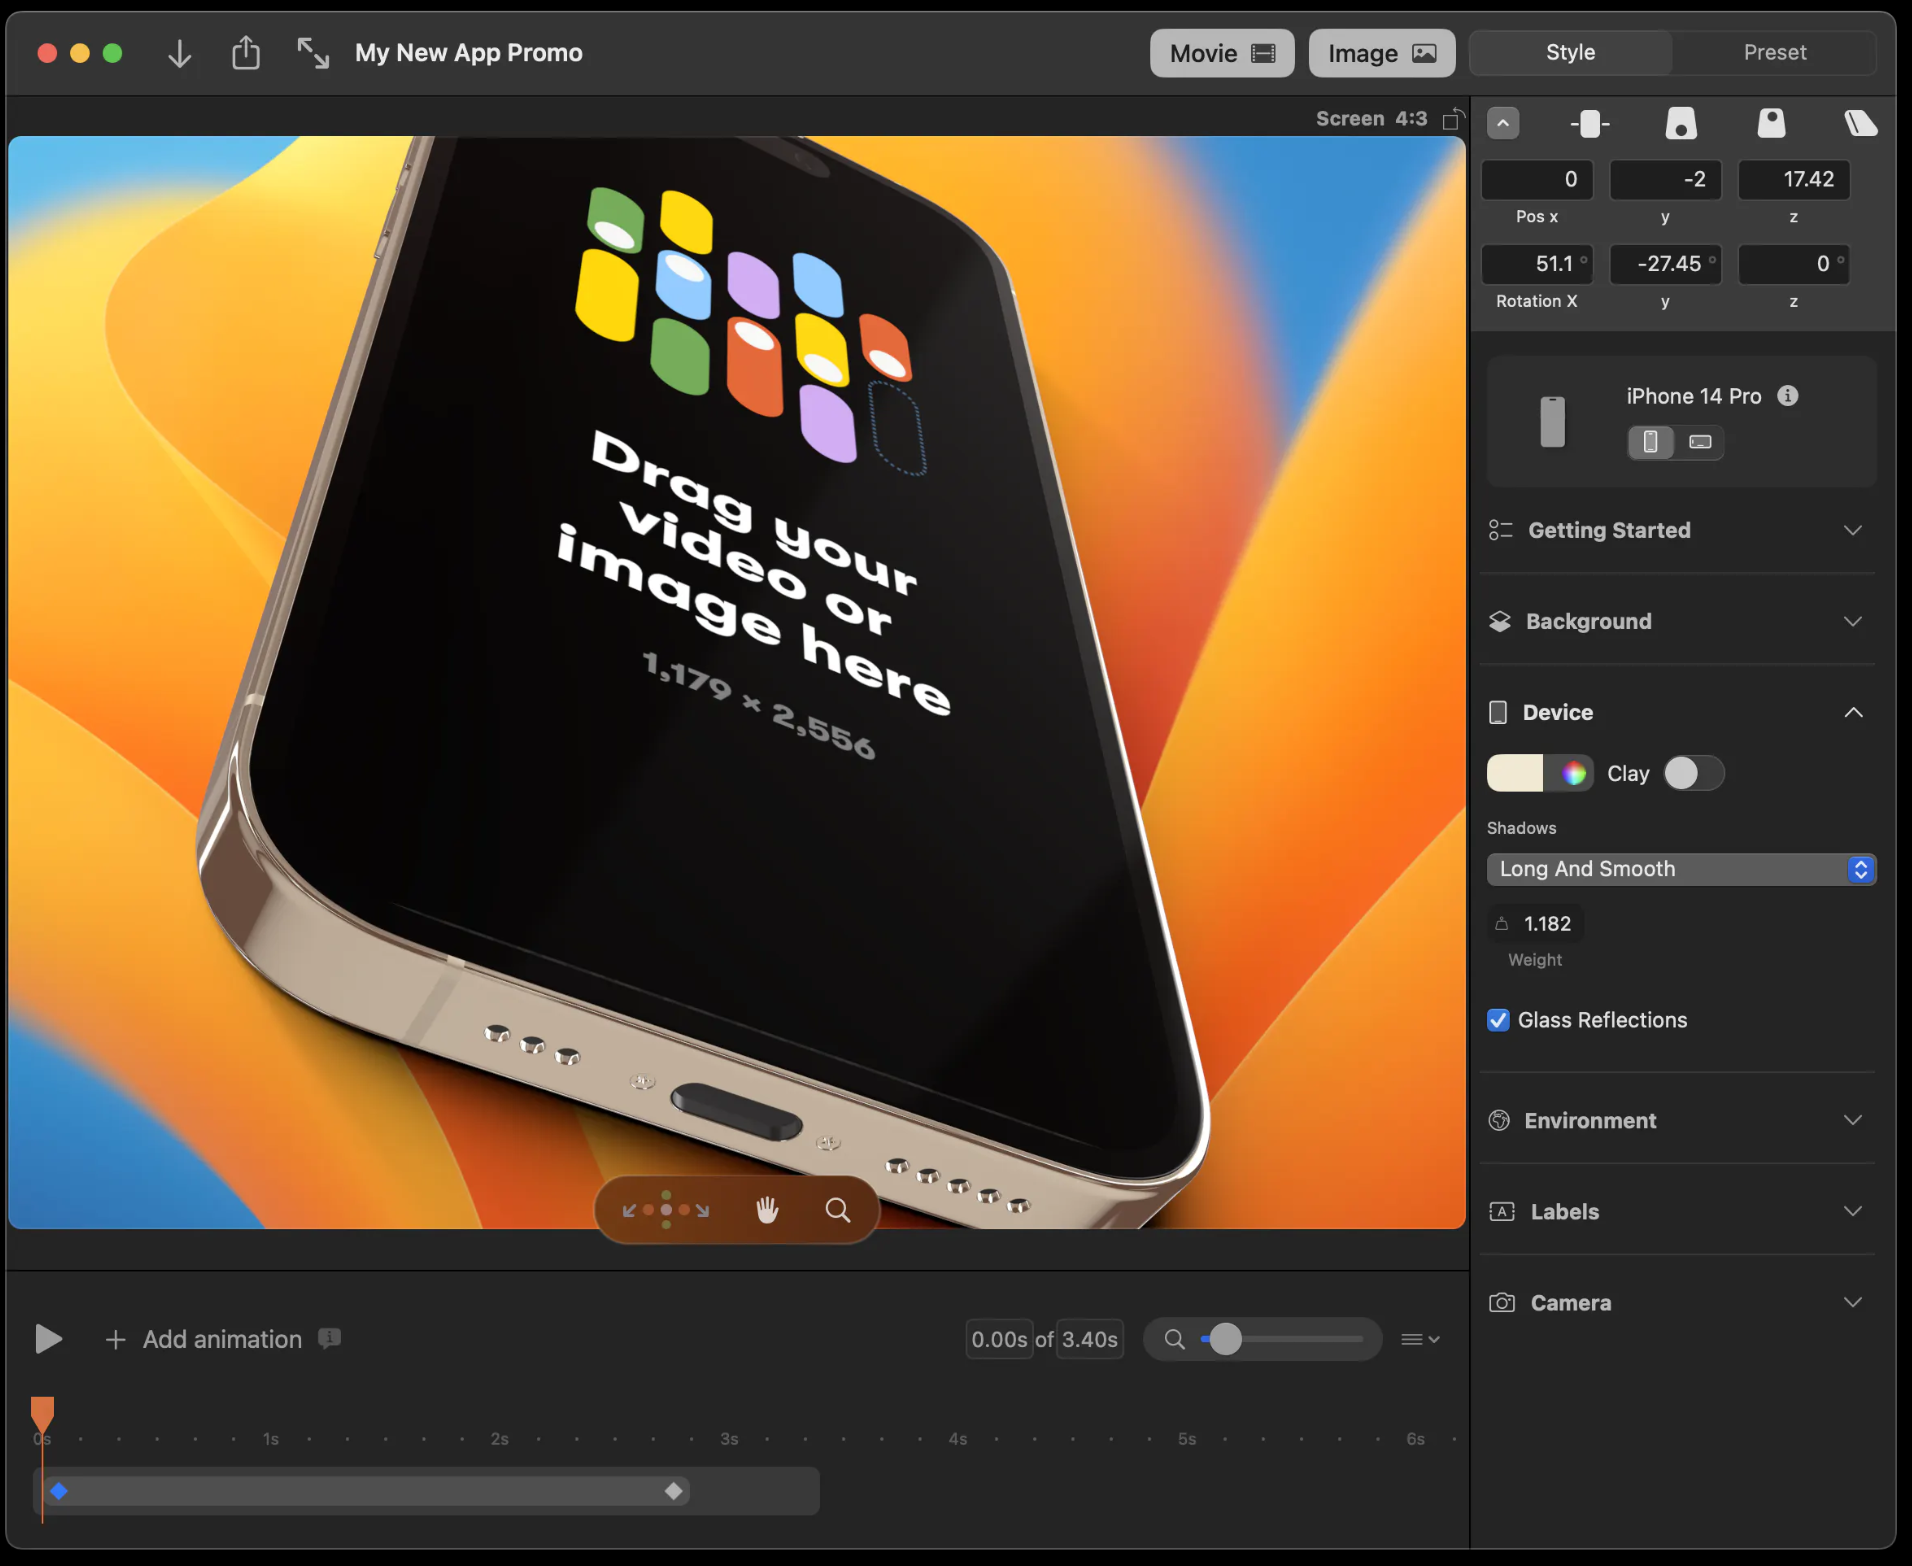Image resolution: width=1912 pixels, height=1566 pixels.
Task: Select the second device angle preset icon
Action: [x=1681, y=123]
